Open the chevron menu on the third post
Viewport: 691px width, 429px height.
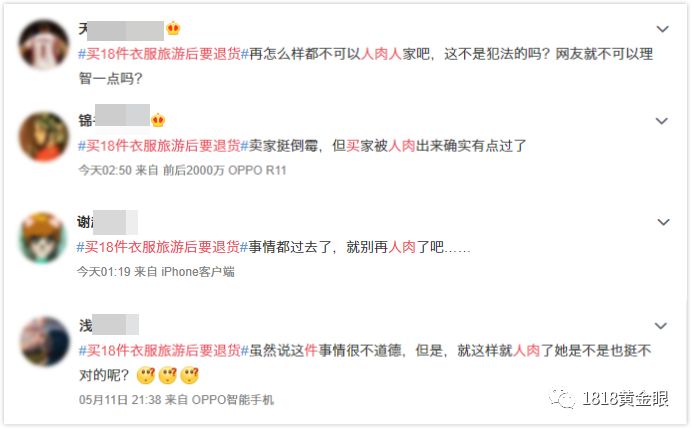663,222
